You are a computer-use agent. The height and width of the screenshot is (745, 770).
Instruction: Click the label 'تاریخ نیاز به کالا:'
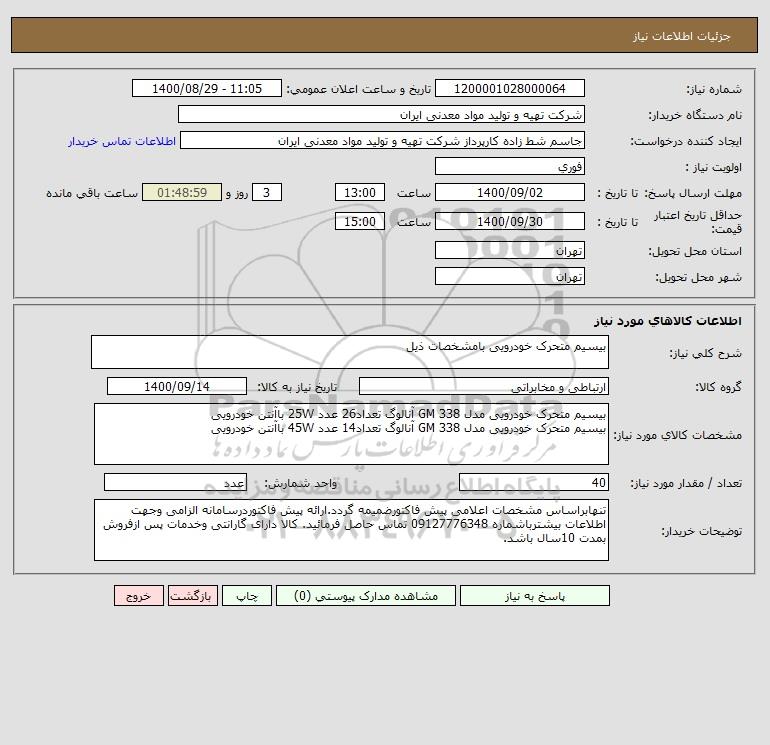pos(297,387)
